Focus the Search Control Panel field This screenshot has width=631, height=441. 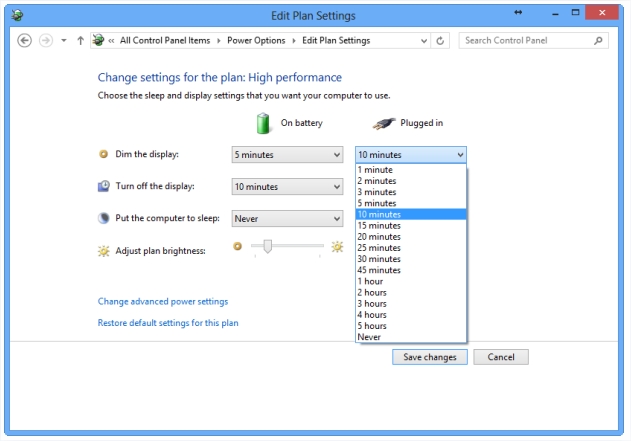[534, 41]
